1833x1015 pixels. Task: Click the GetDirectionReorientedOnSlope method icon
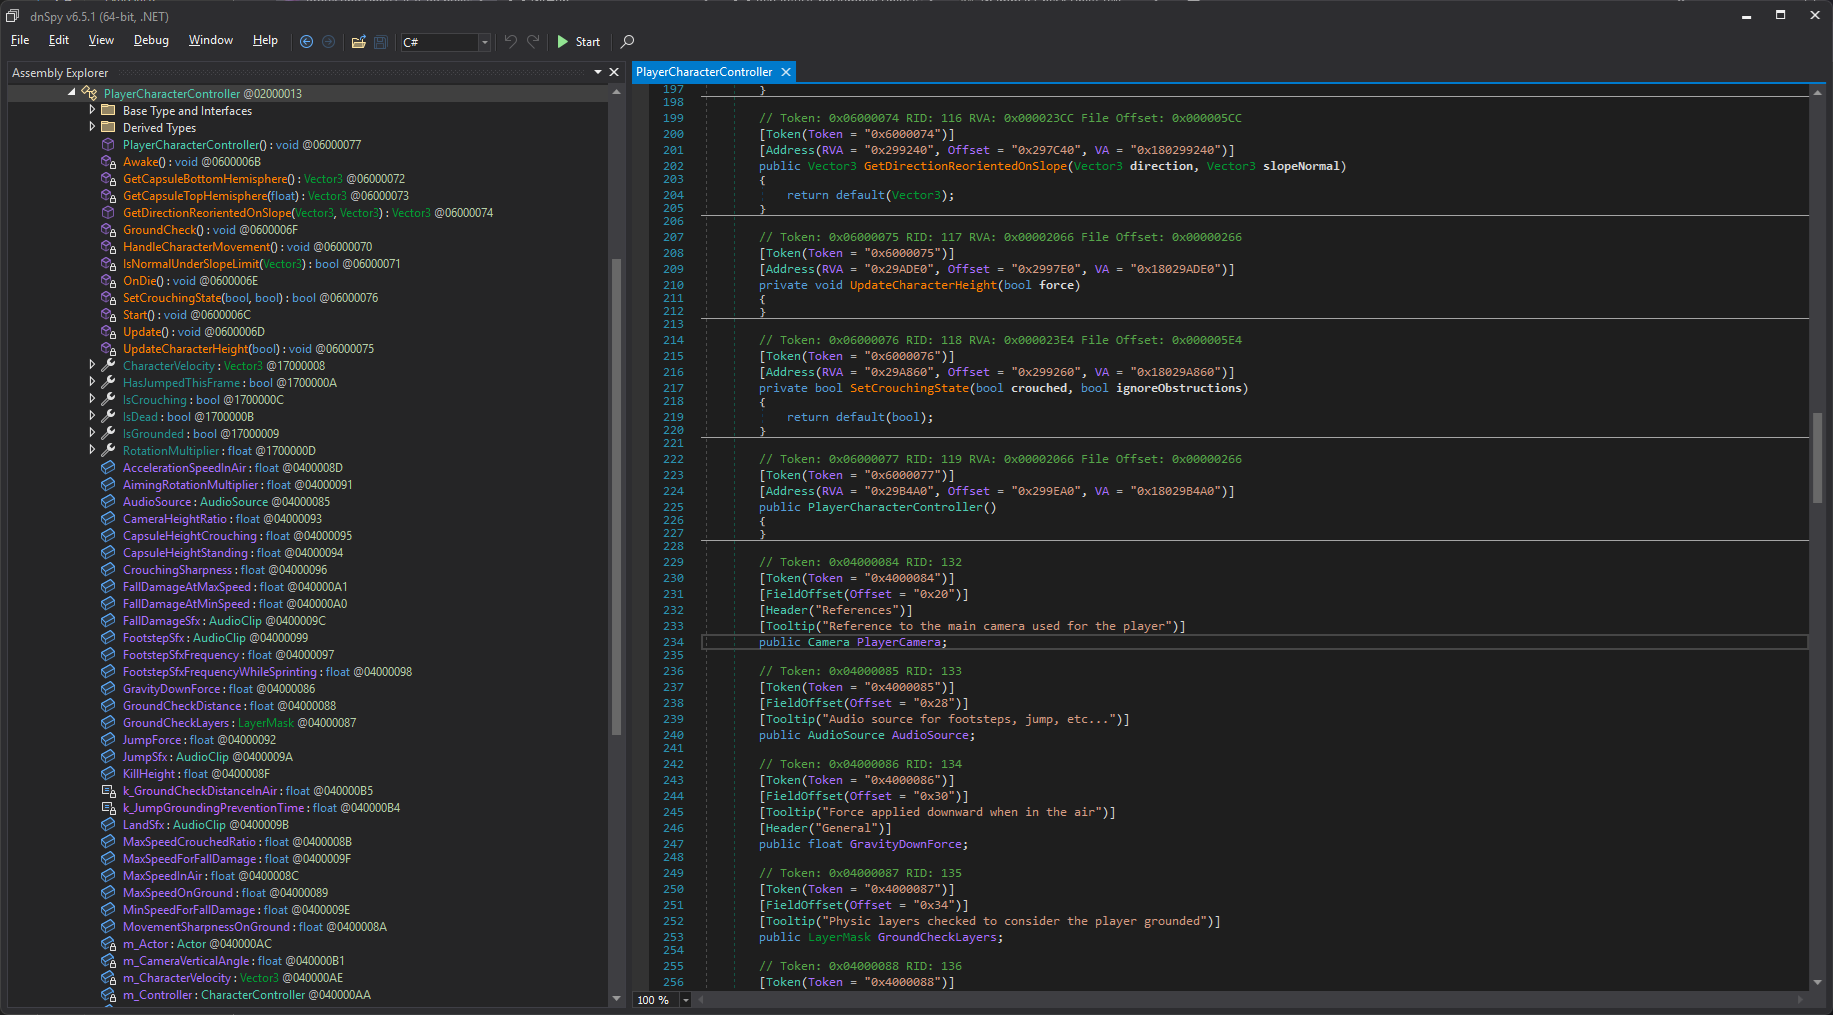coord(108,213)
